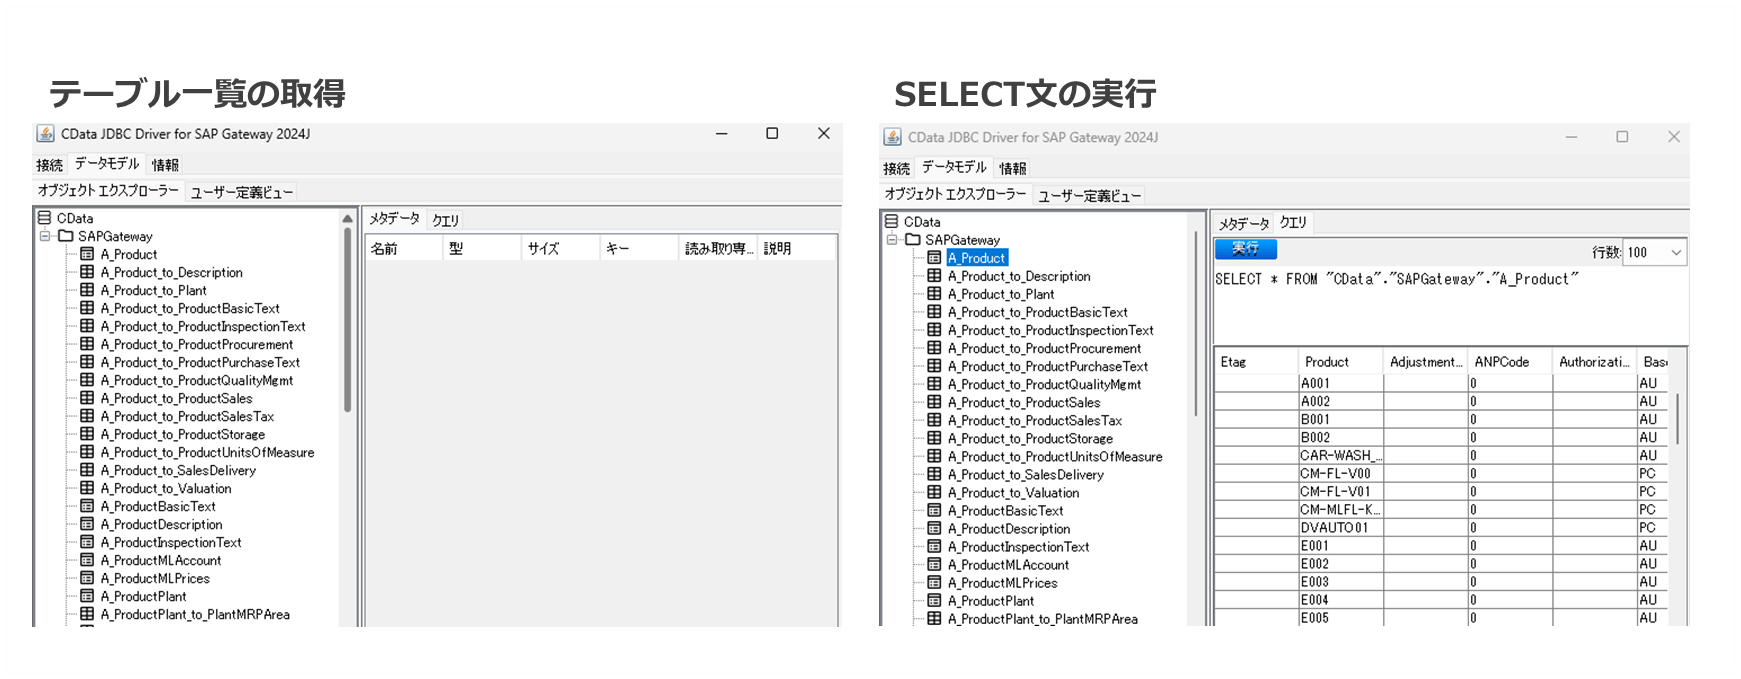The height and width of the screenshot is (679, 1741).
Task: Select highlighted A_Product in right window tree
Action: (x=977, y=258)
